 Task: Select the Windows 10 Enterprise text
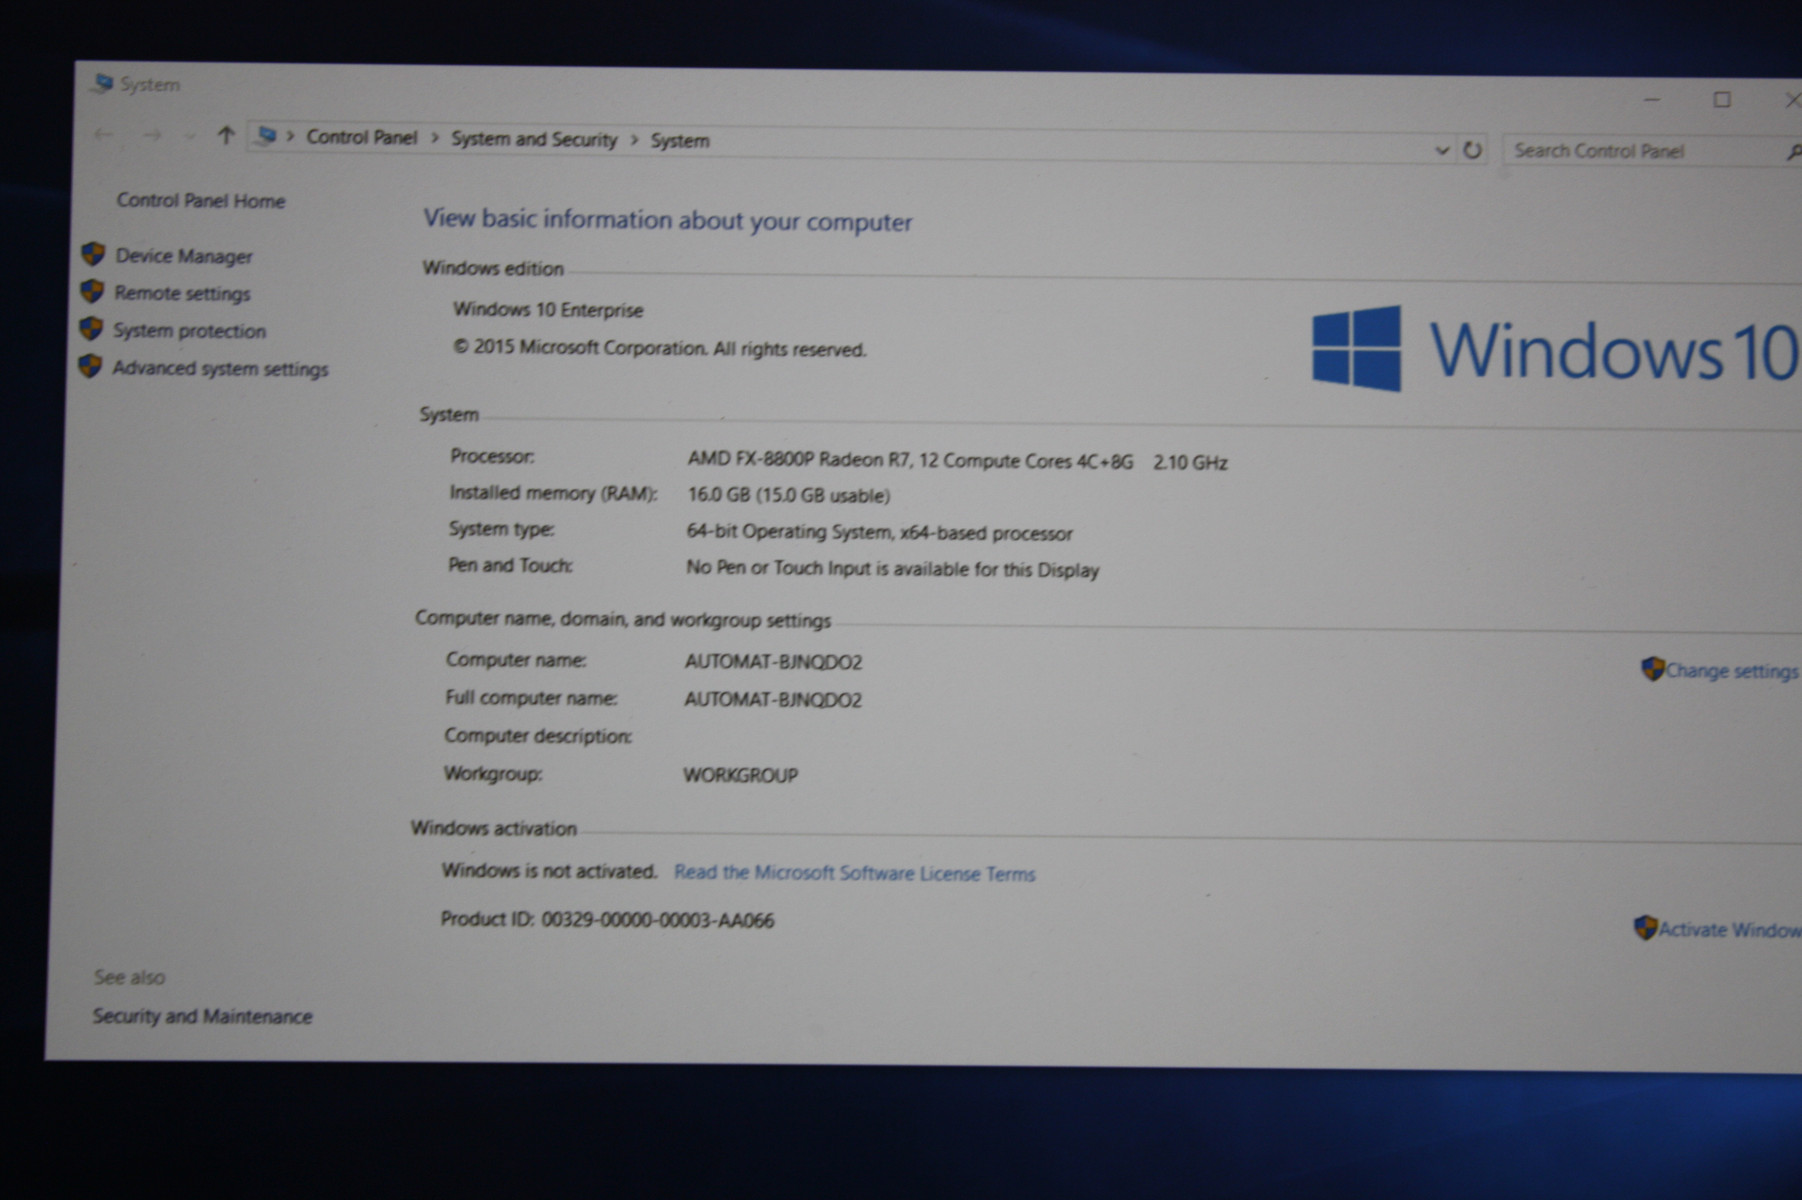coord(548,310)
